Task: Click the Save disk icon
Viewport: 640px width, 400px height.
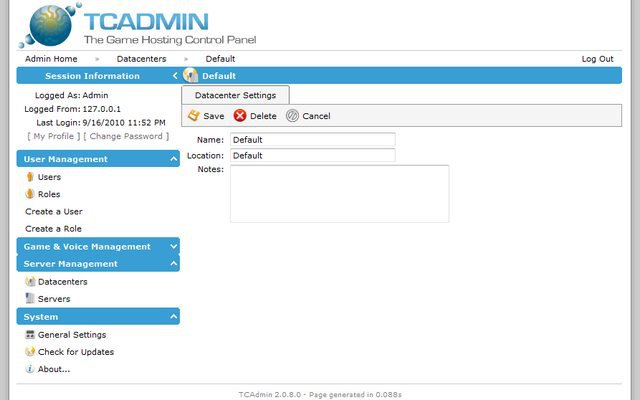Action: [x=194, y=116]
